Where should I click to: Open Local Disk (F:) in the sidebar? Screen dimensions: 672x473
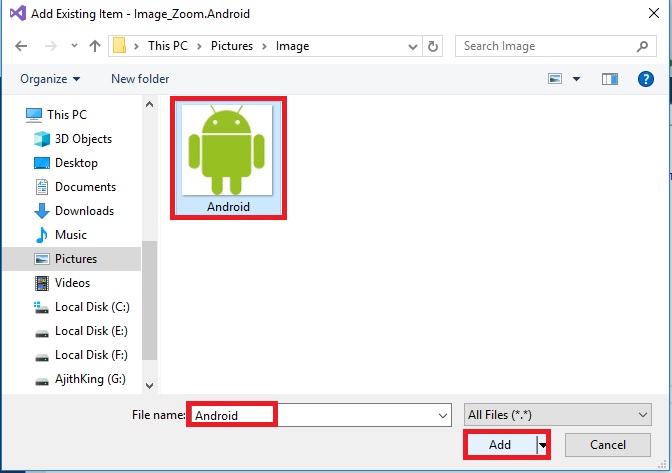pyautogui.click(x=91, y=355)
